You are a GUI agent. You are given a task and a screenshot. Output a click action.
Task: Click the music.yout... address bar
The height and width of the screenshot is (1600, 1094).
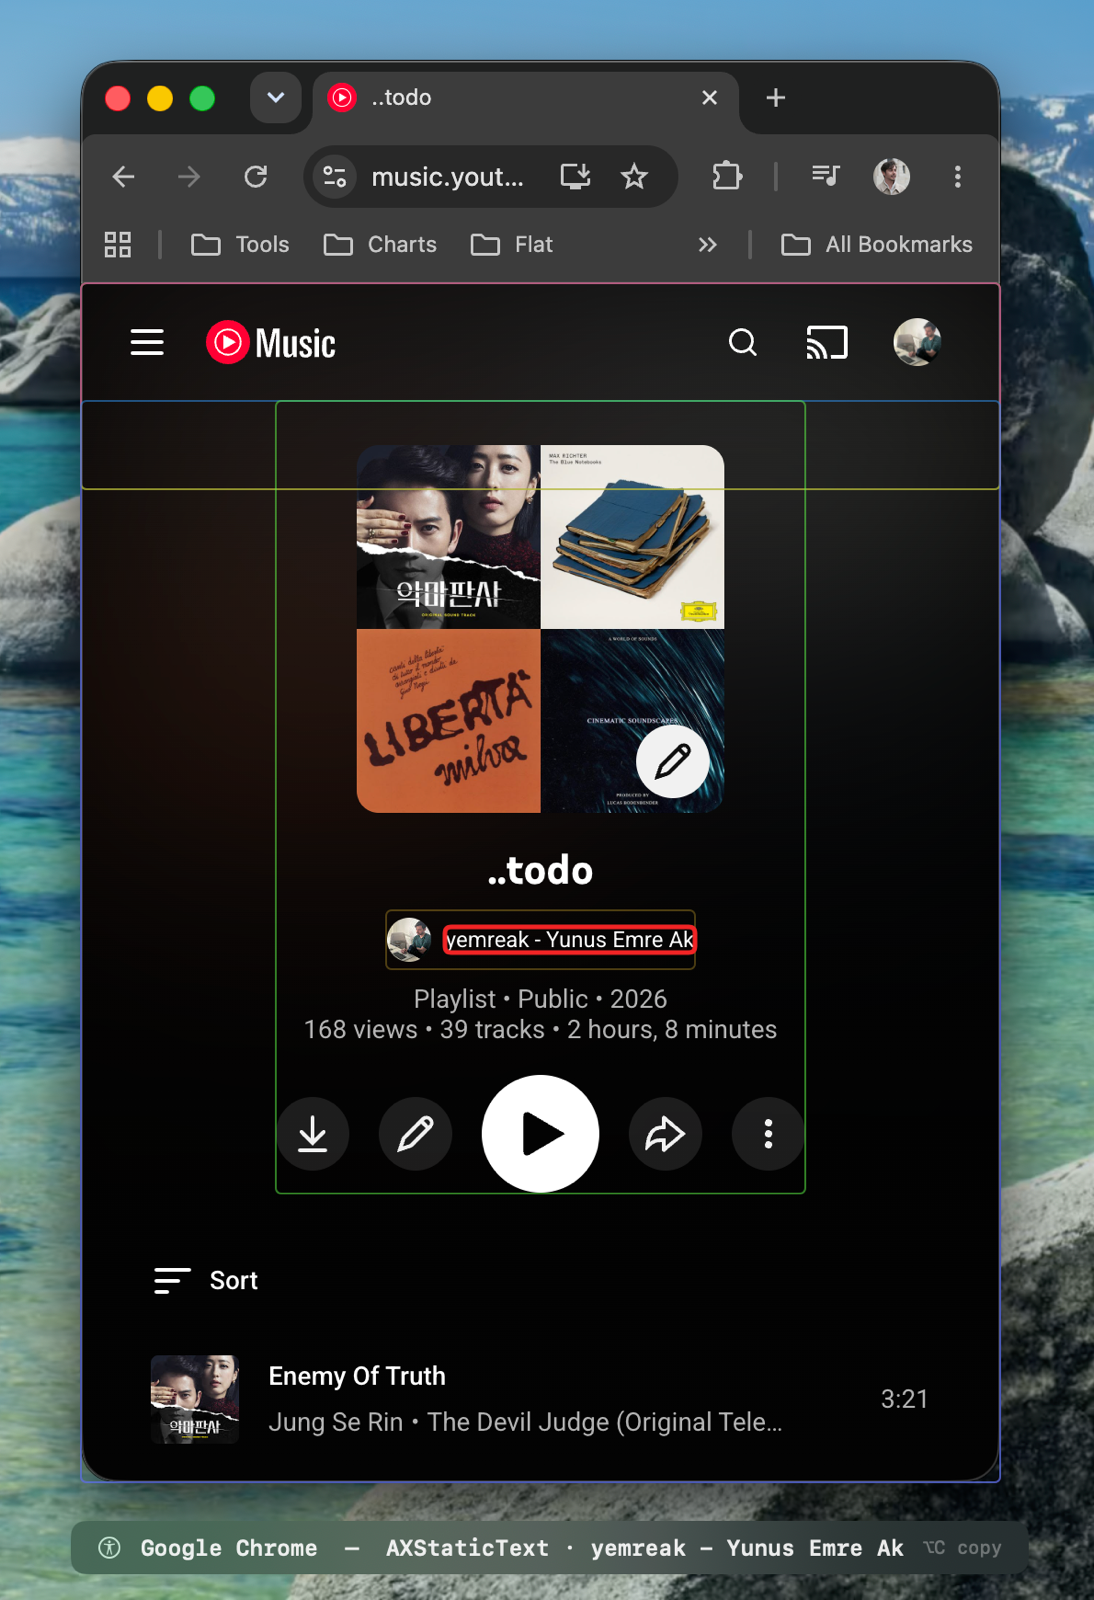point(448,177)
